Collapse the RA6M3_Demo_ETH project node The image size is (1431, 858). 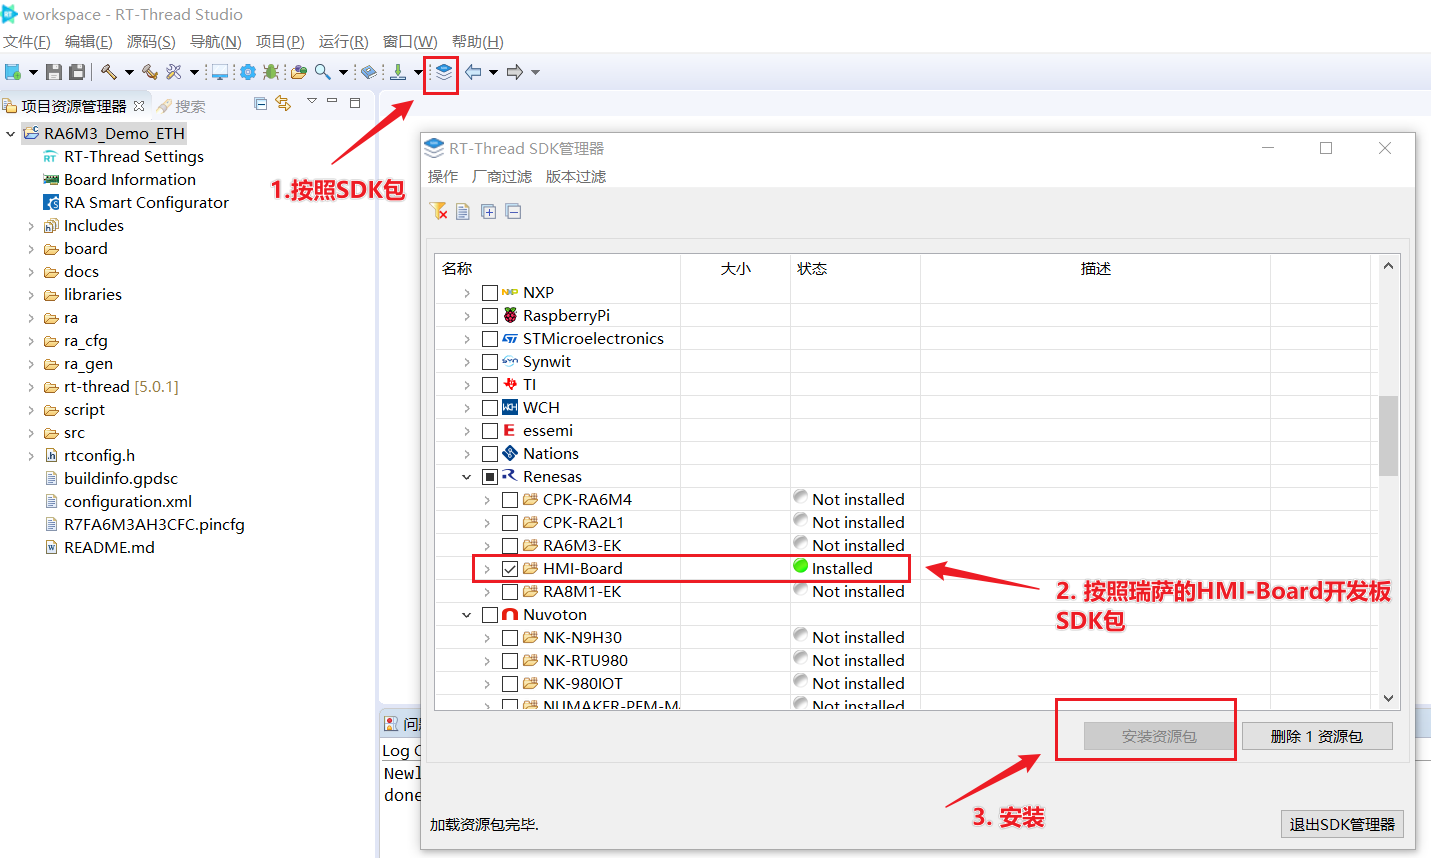pos(11,133)
